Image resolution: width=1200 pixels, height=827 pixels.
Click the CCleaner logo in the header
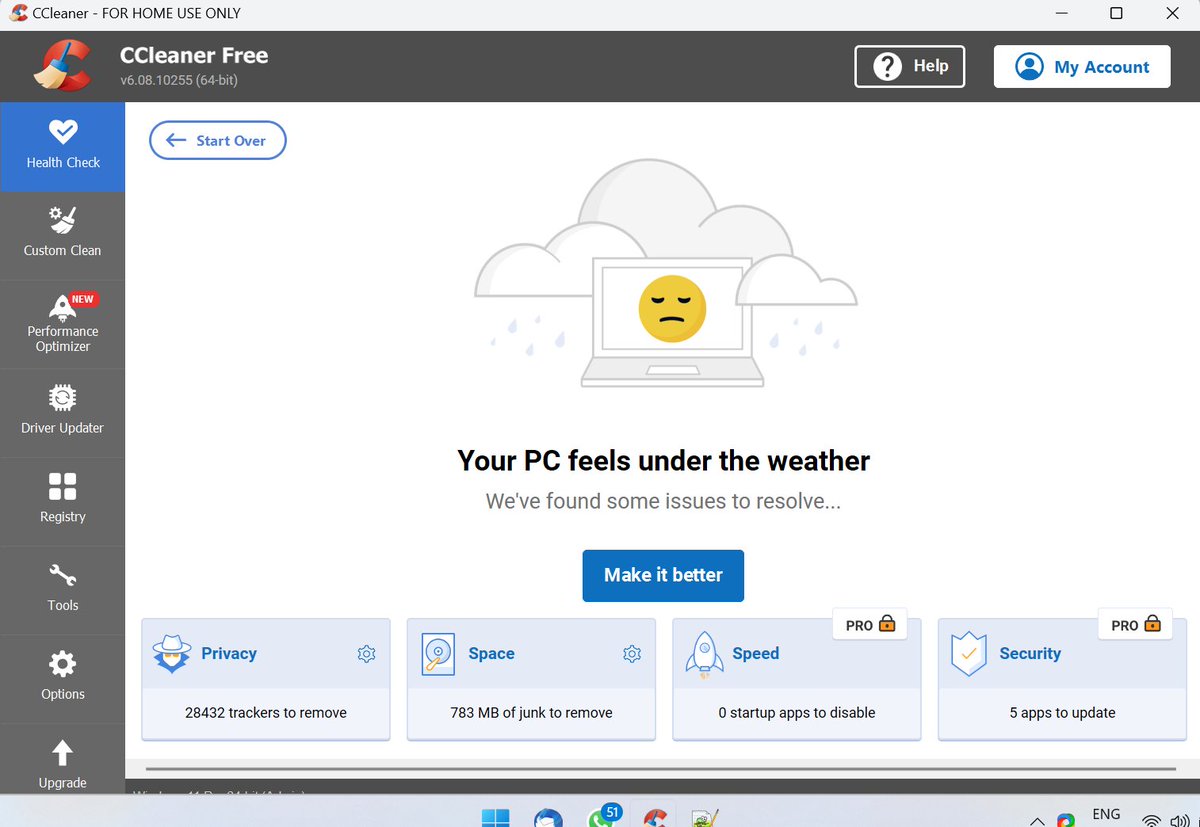pos(62,66)
